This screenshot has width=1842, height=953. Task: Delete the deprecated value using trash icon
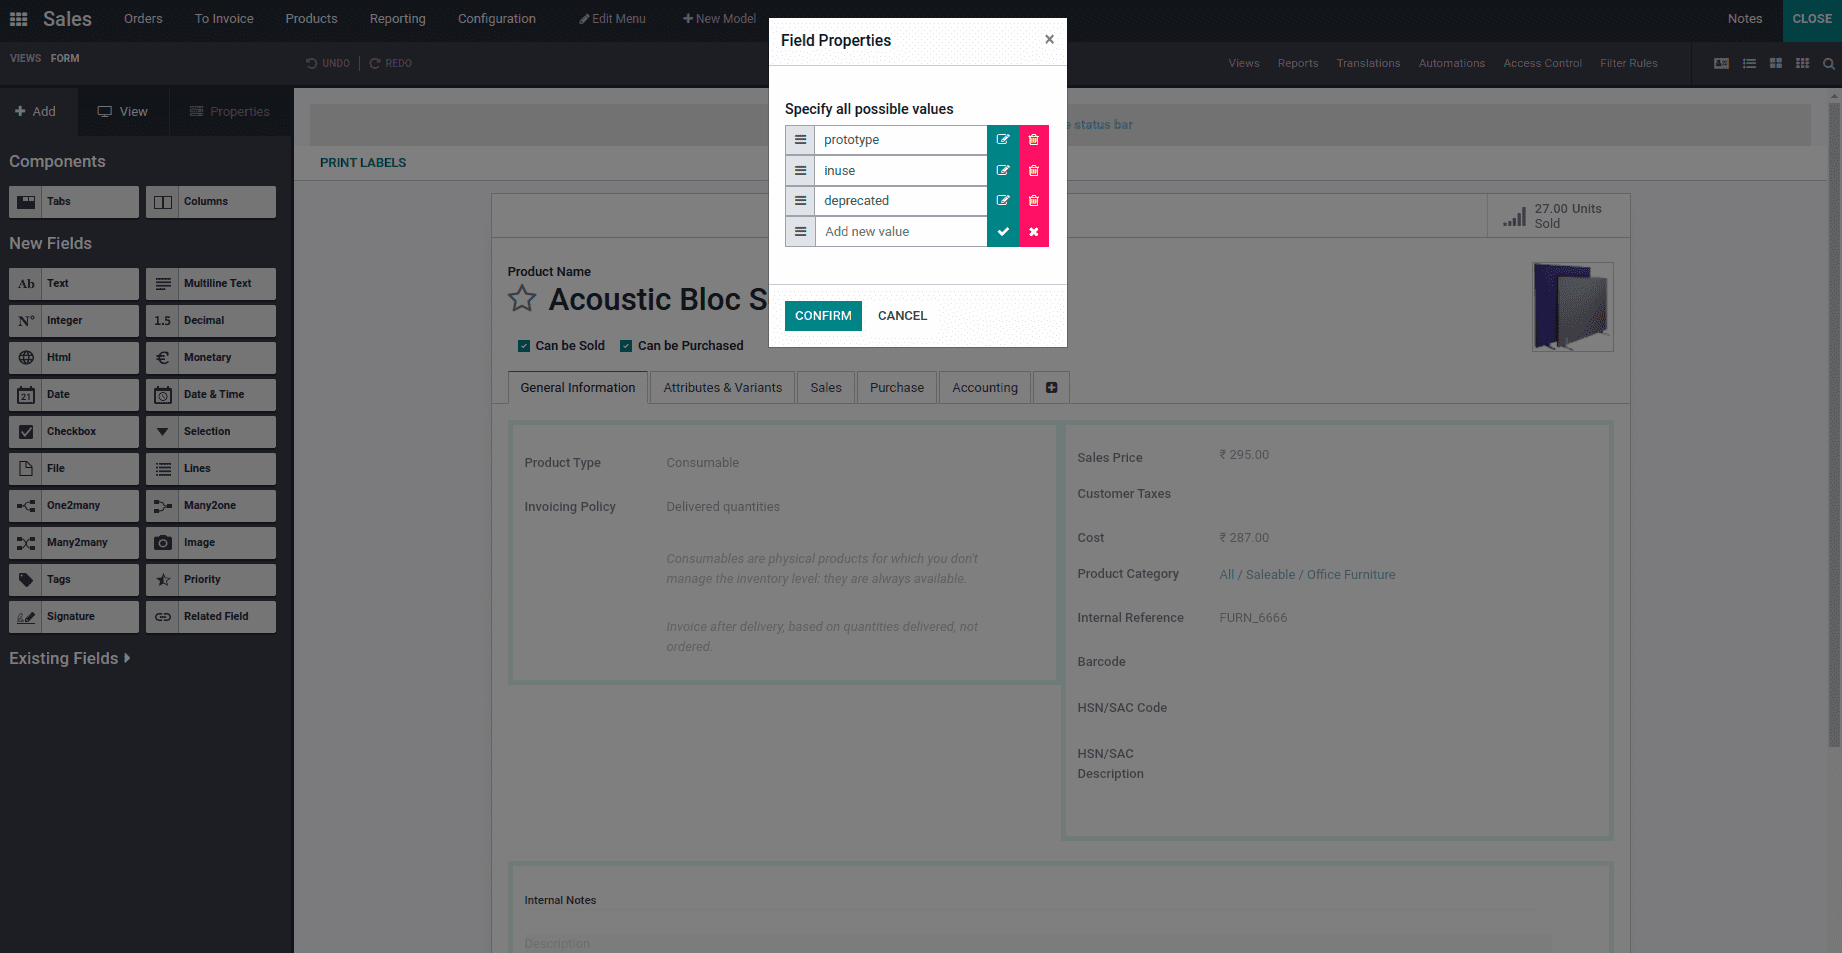[x=1033, y=200]
